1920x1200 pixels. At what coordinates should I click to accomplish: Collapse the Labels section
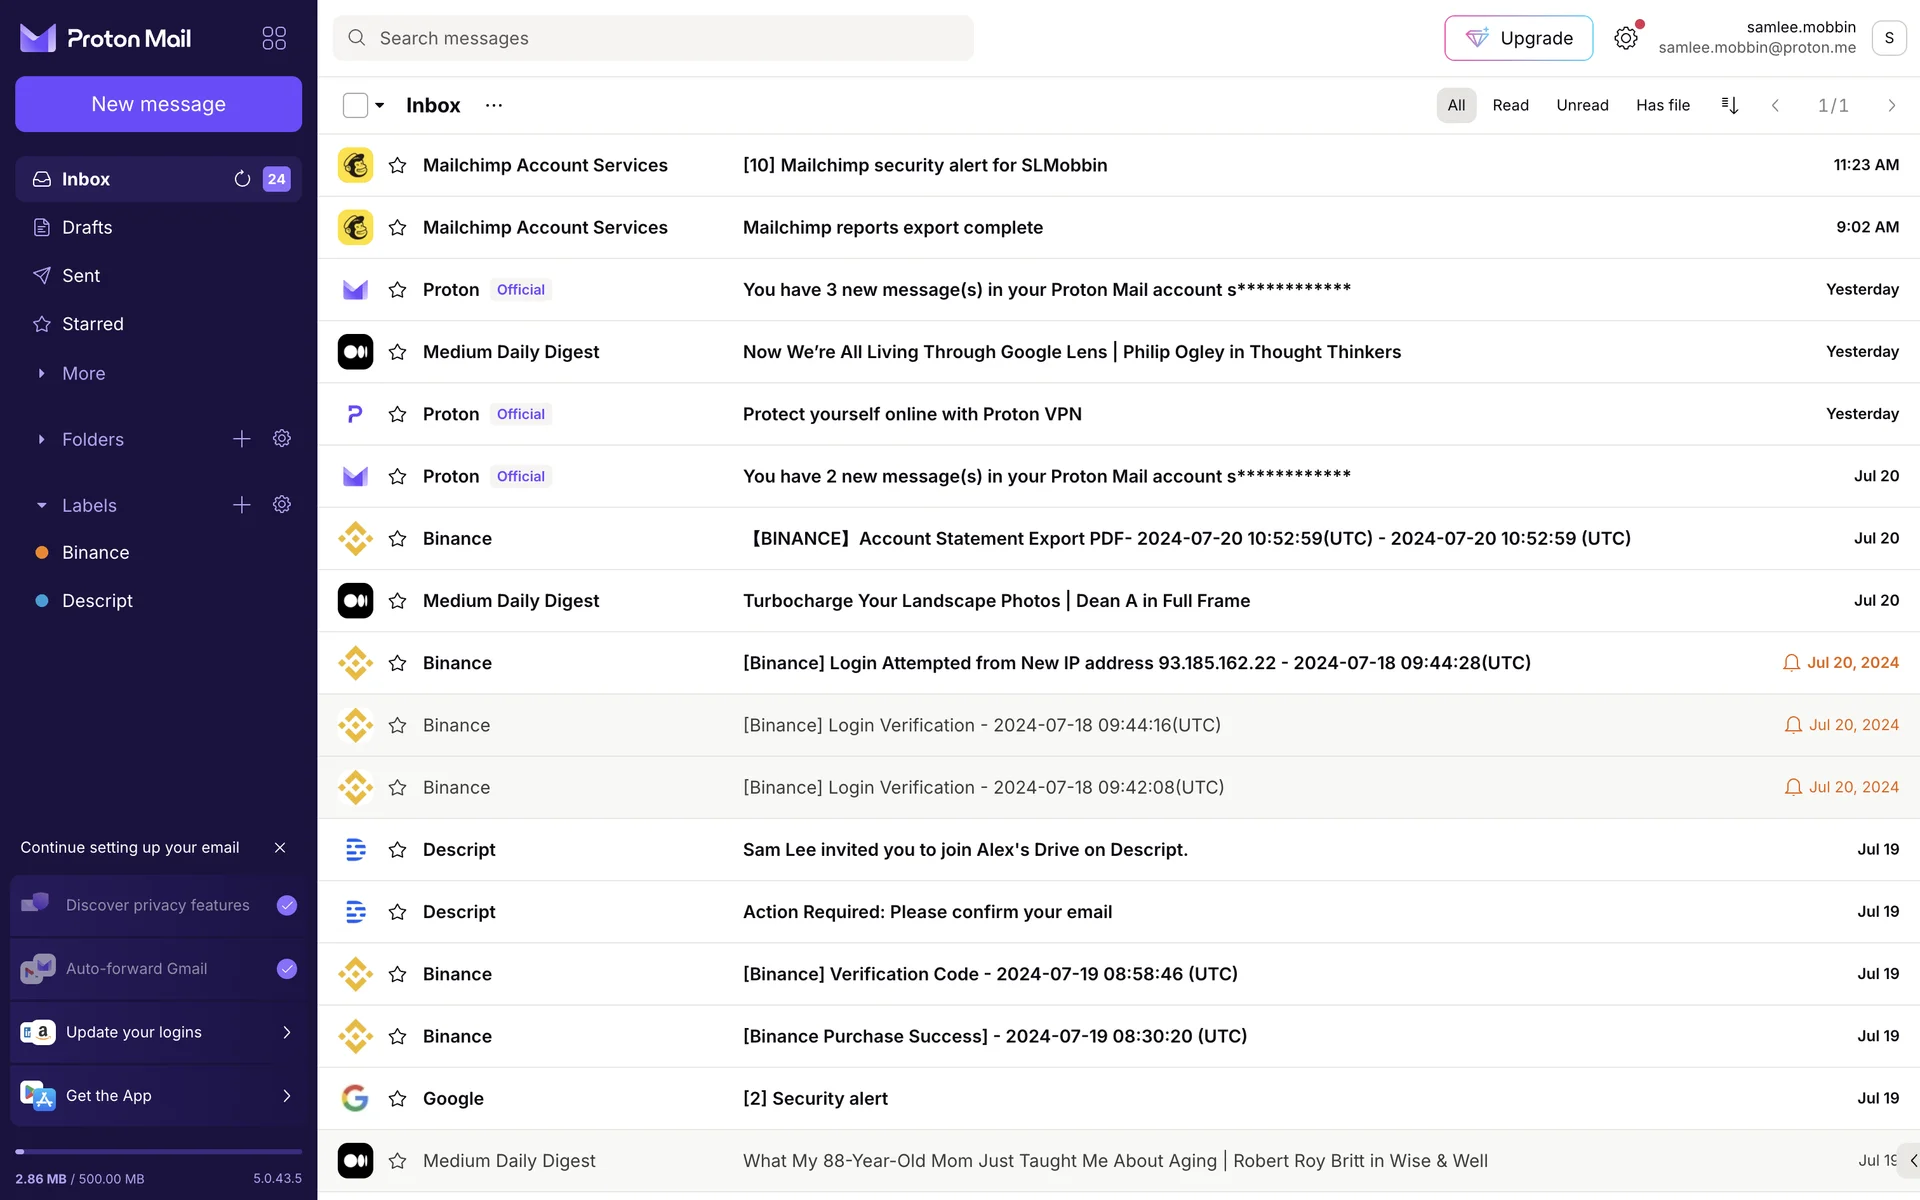[42, 506]
